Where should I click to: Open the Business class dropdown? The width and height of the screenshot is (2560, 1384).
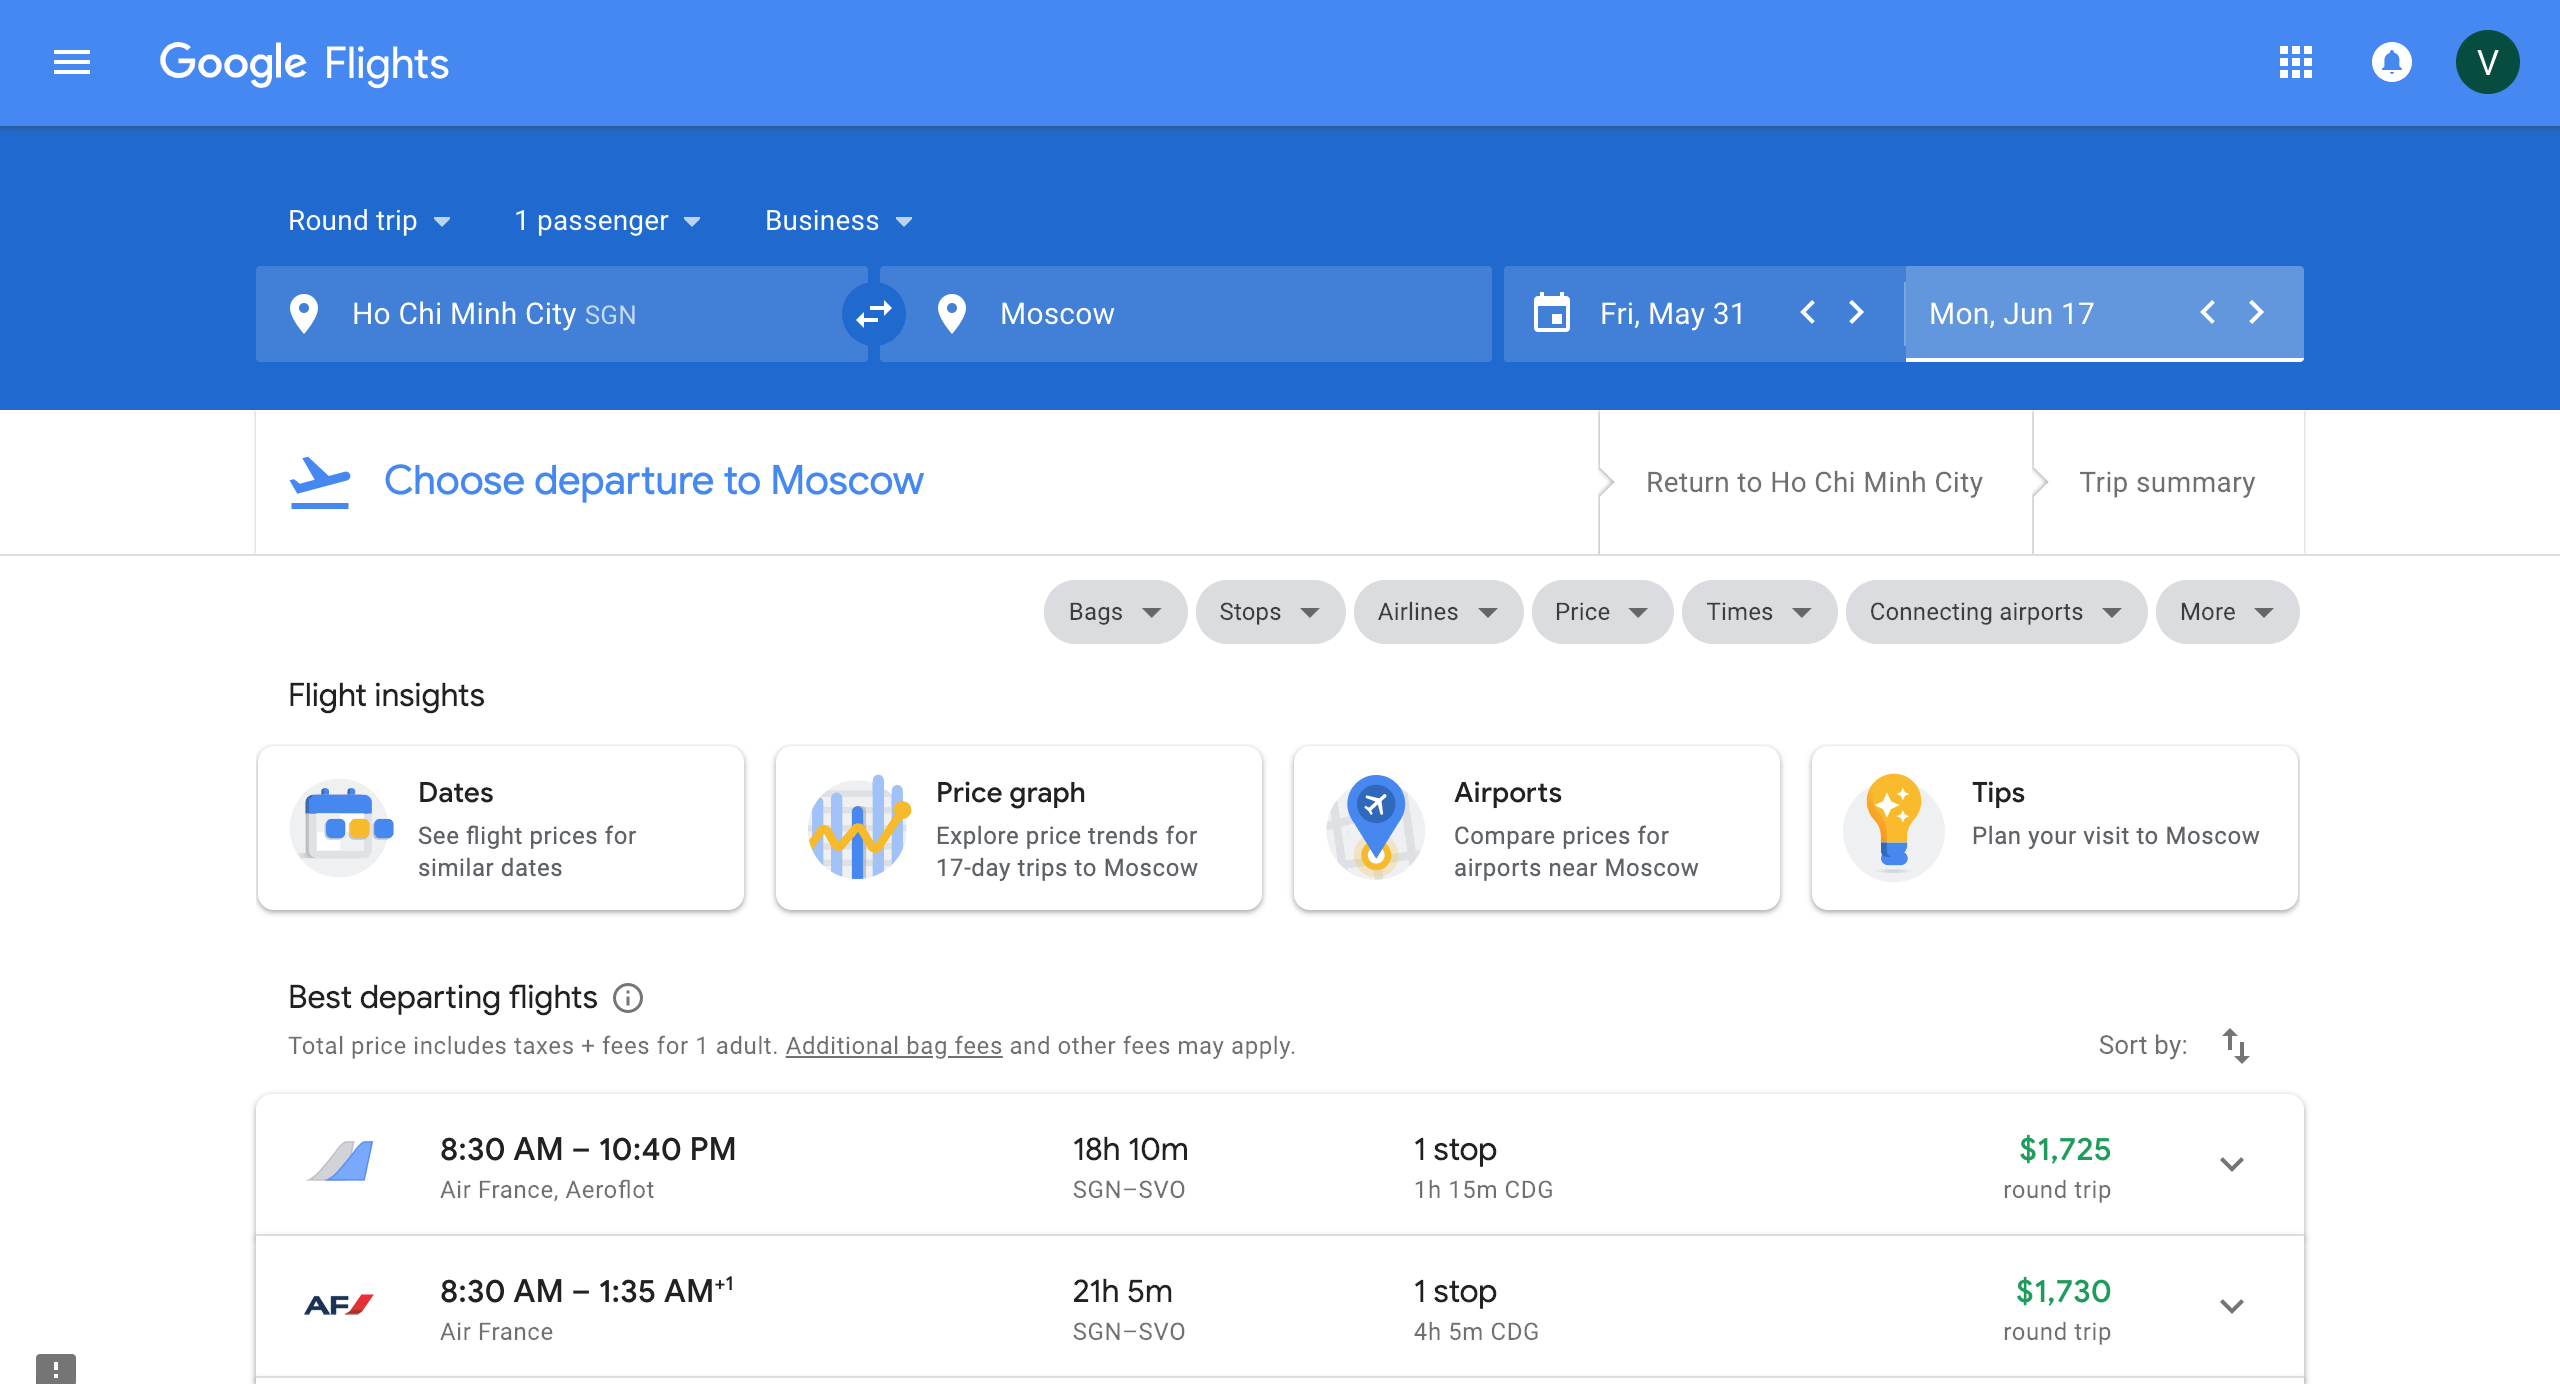tap(839, 221)
